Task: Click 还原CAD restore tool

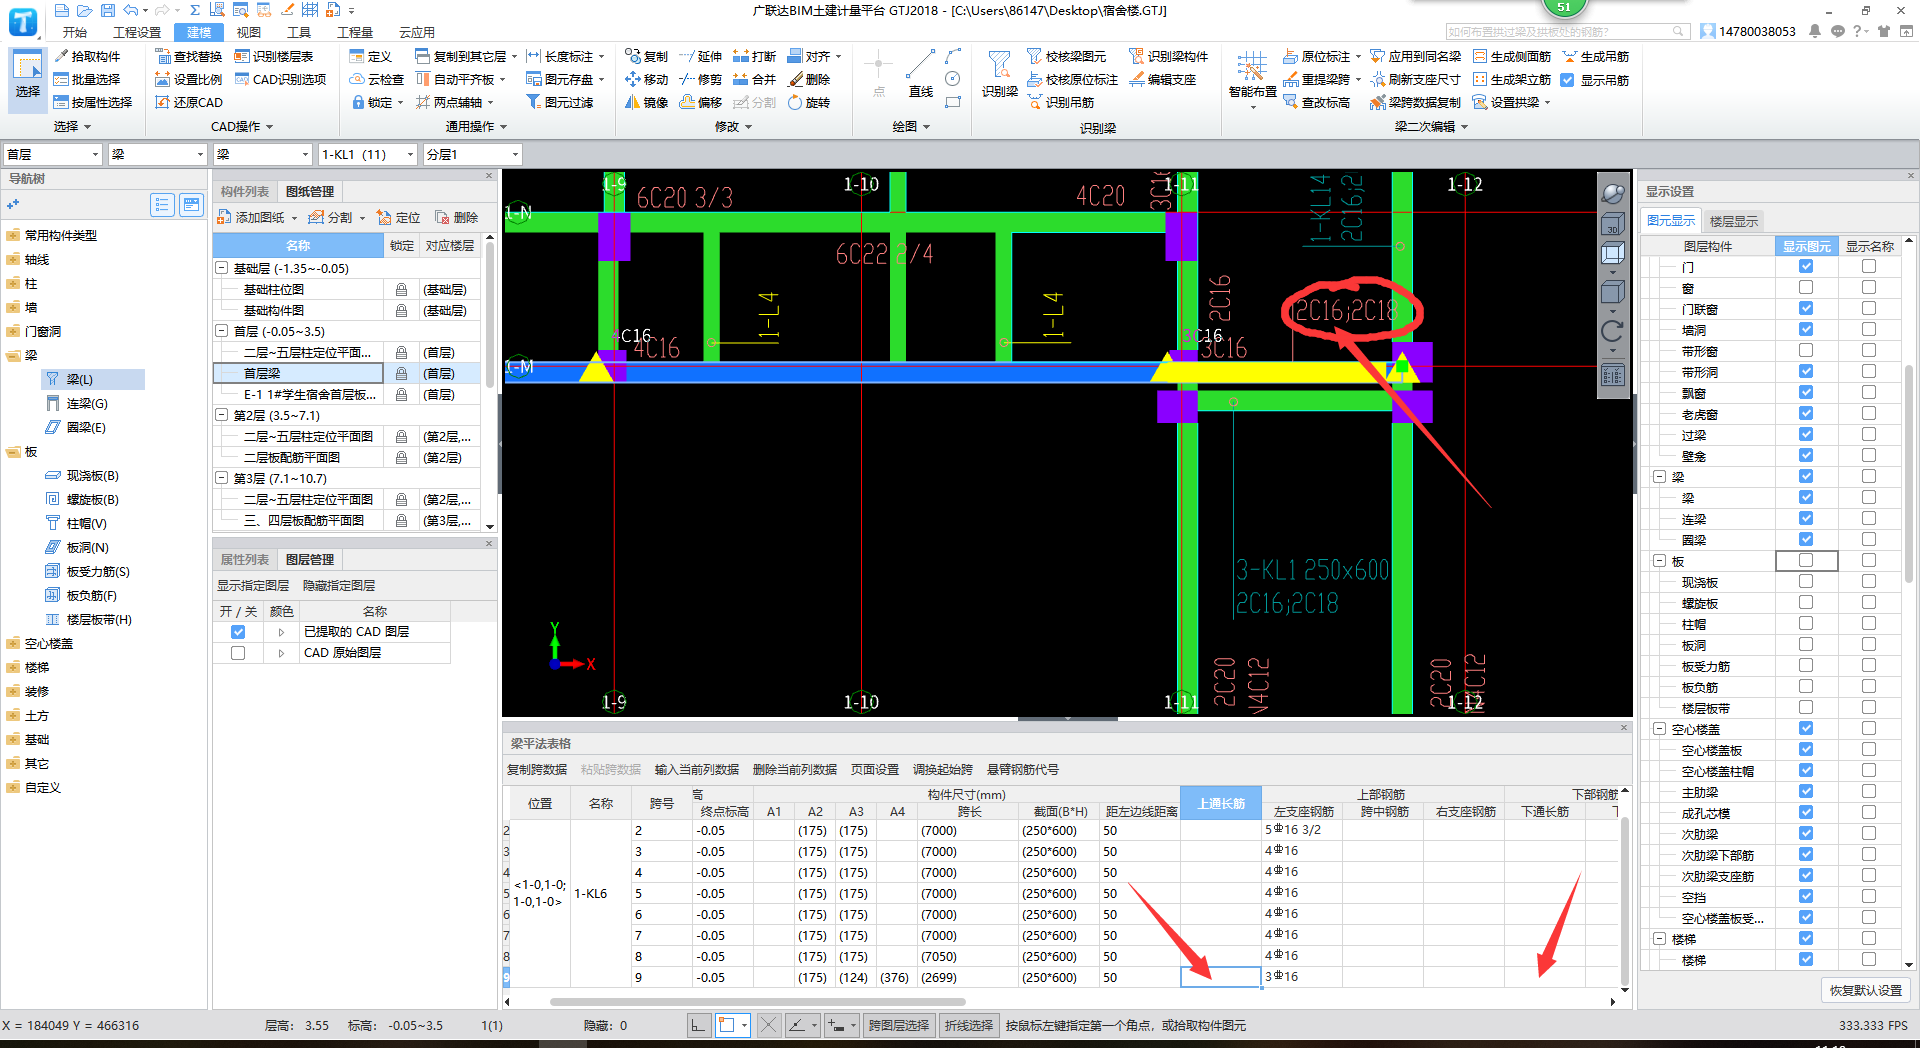Action: pyautogui.click(x=189, y=102)
